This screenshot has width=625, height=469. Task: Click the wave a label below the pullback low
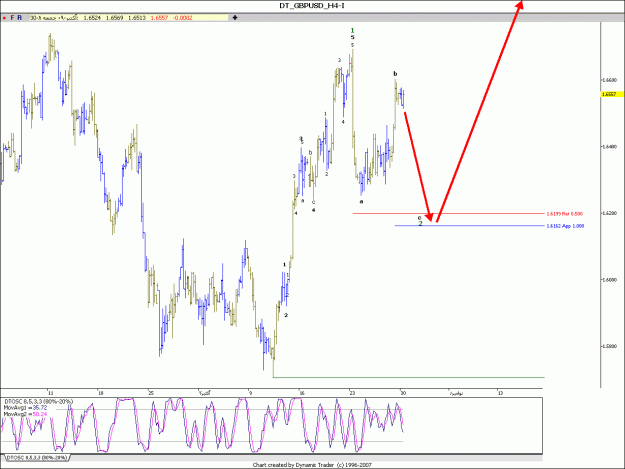pos(362,202)
